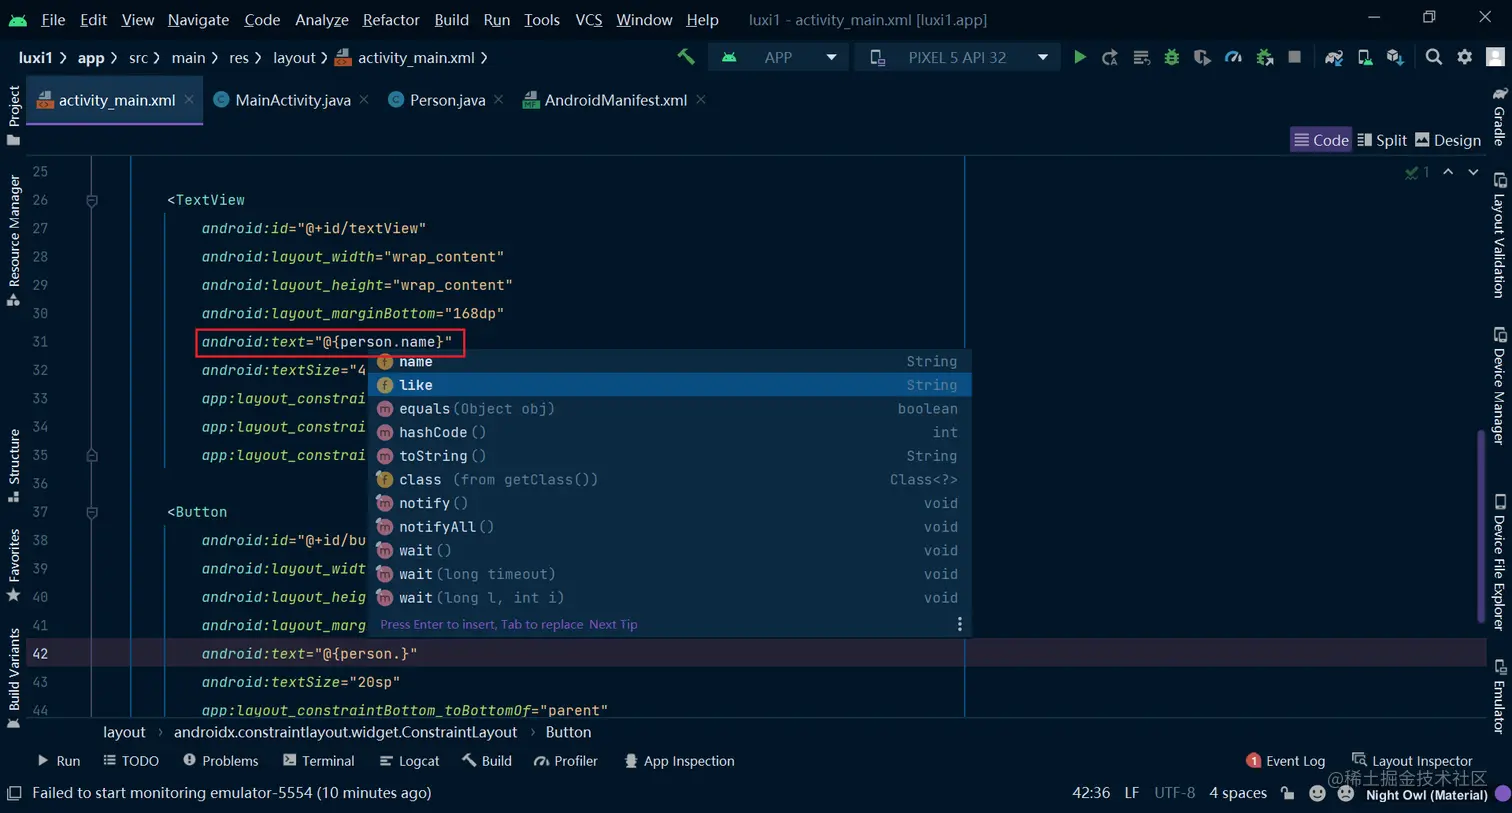This screenshot has height=813, width=1512.
Task: Switch editor to Code view mode
Action: (1320, 140)
